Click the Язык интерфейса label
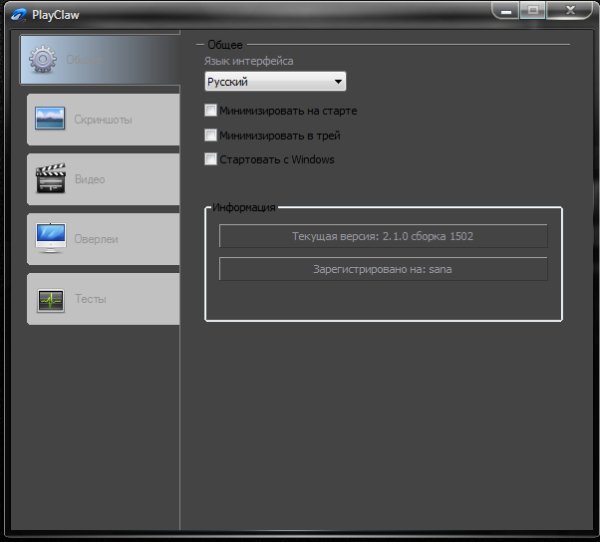 [x=249, y=61]
